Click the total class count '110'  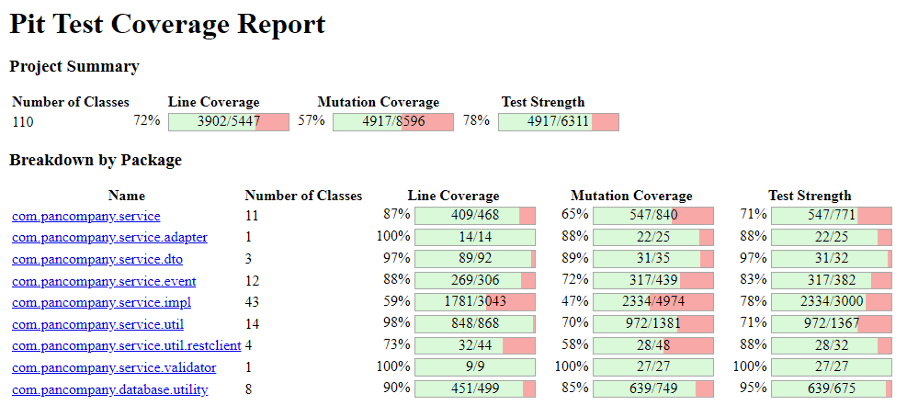(x=23, y=123)
